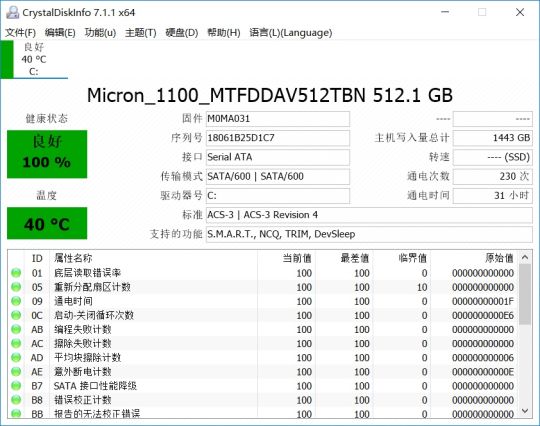Click the power on count value 230 次
Screen dimensions: 540x426
click(493, 177)
